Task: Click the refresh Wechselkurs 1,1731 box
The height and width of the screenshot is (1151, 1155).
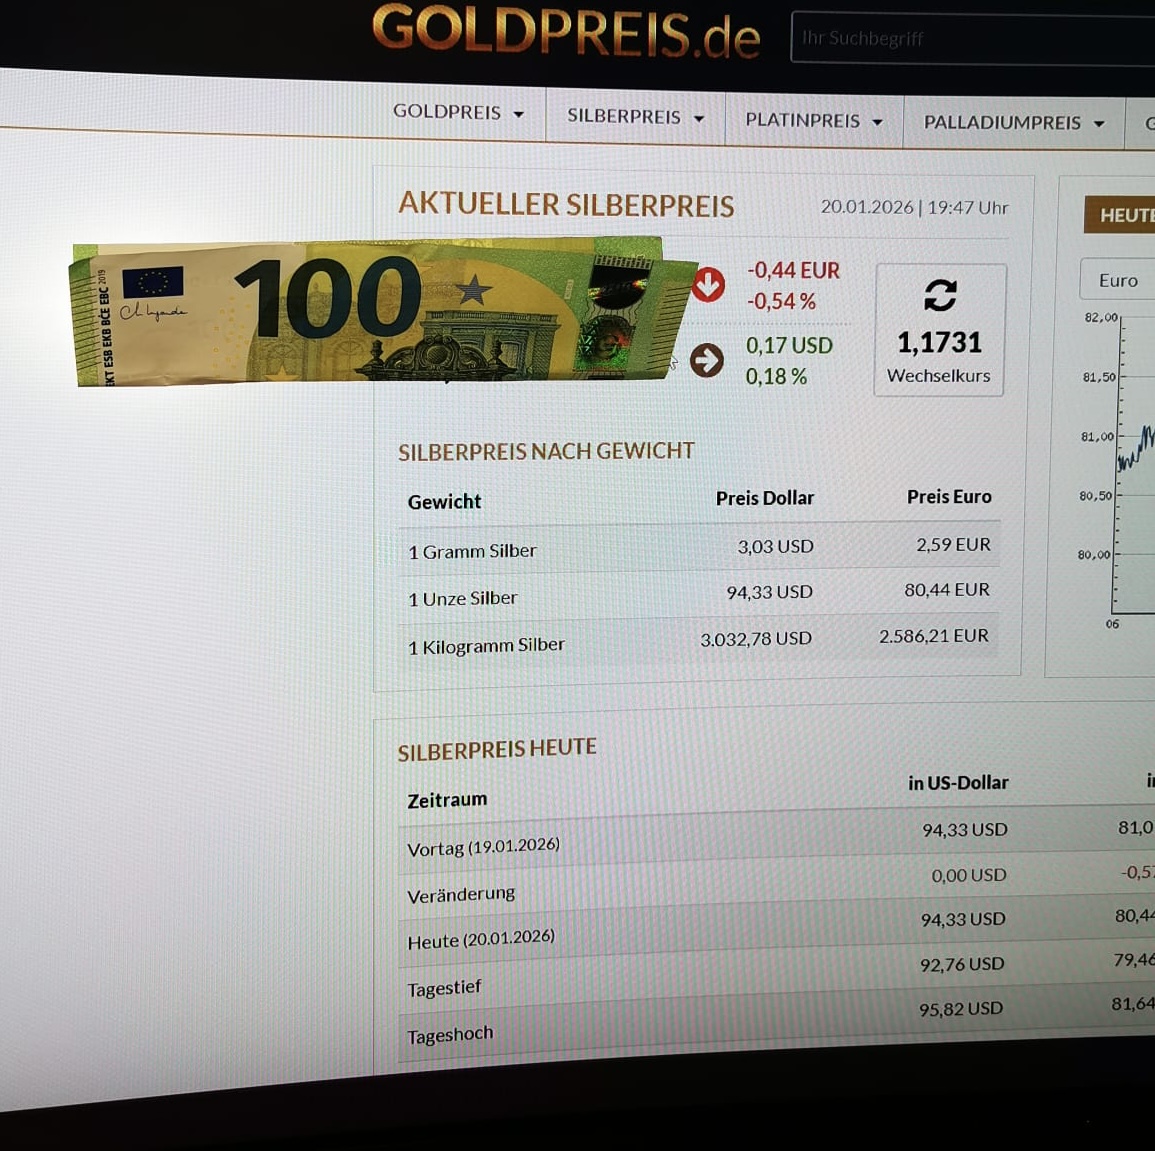Action: tap(939, 330)
